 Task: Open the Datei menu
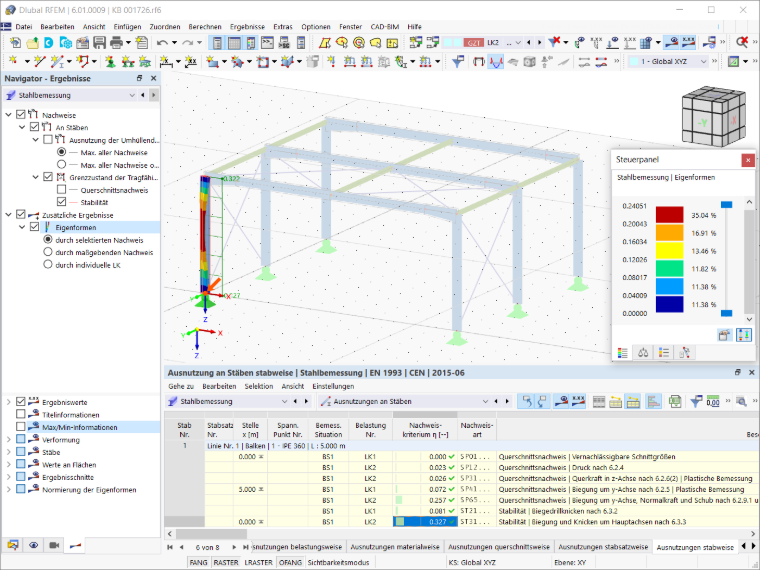click(23, 27)
